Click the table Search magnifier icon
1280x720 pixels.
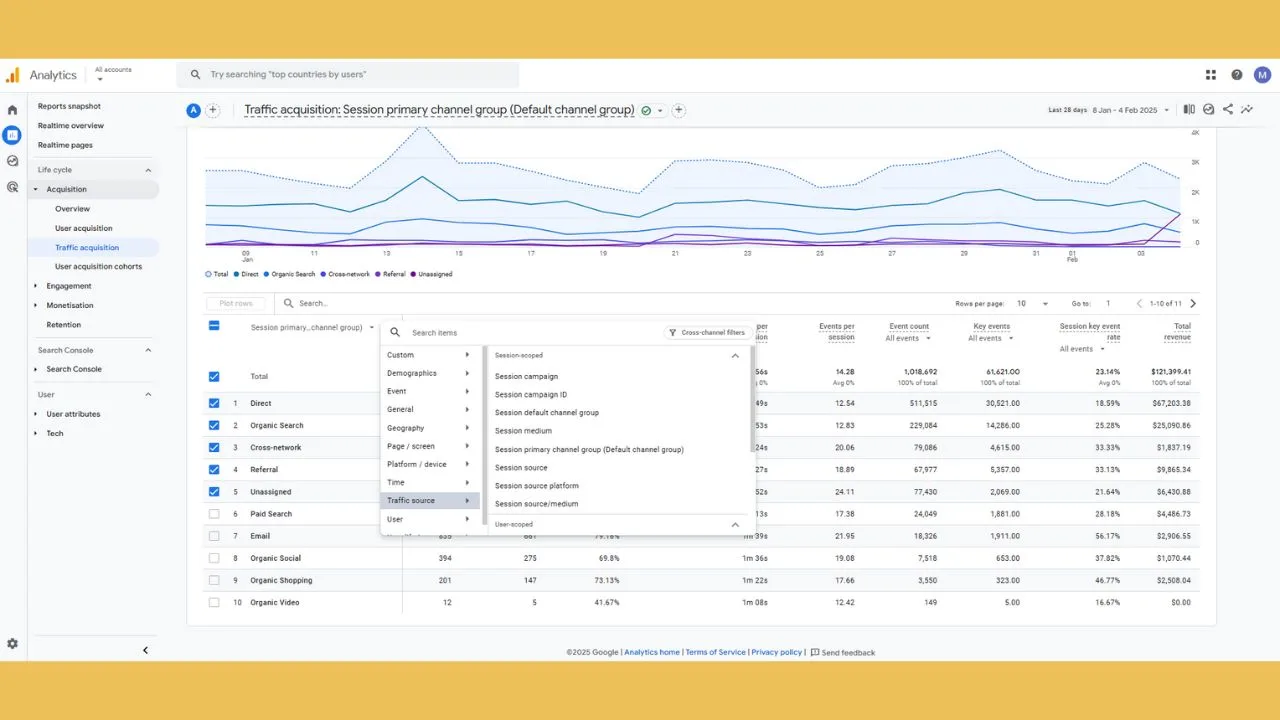point(288,303)
